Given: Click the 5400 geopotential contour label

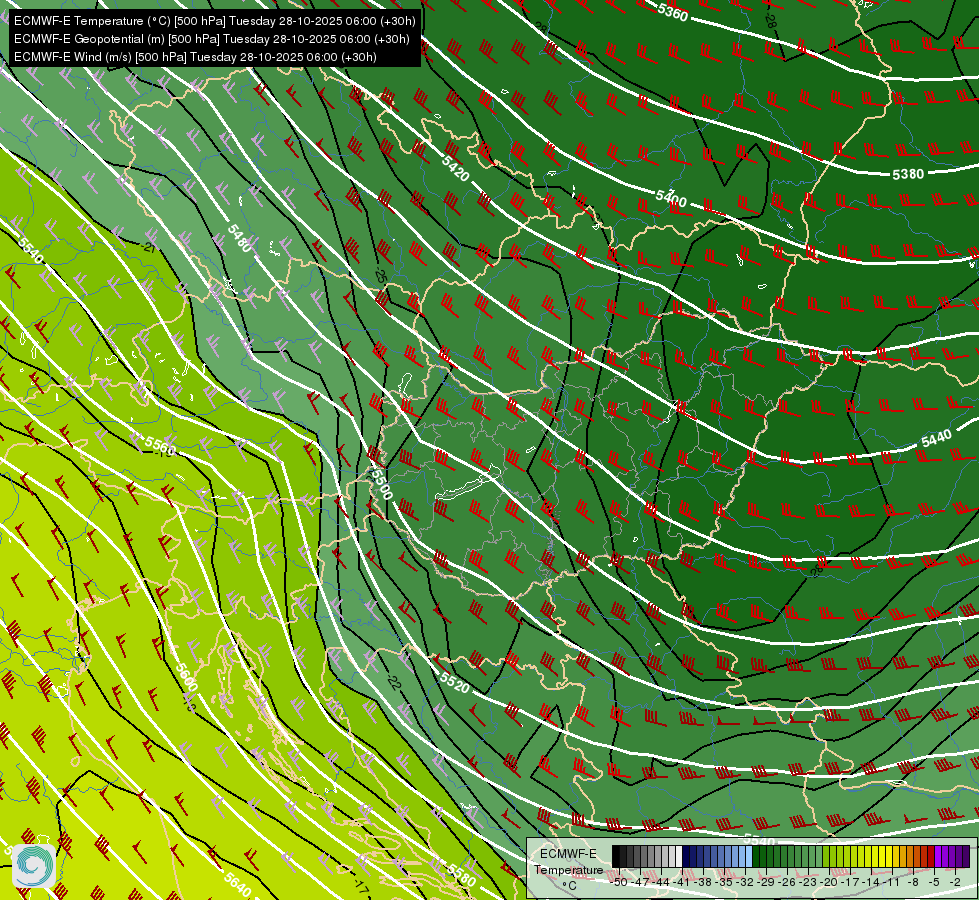Looking at the screenshot, I should coord(671,199).
